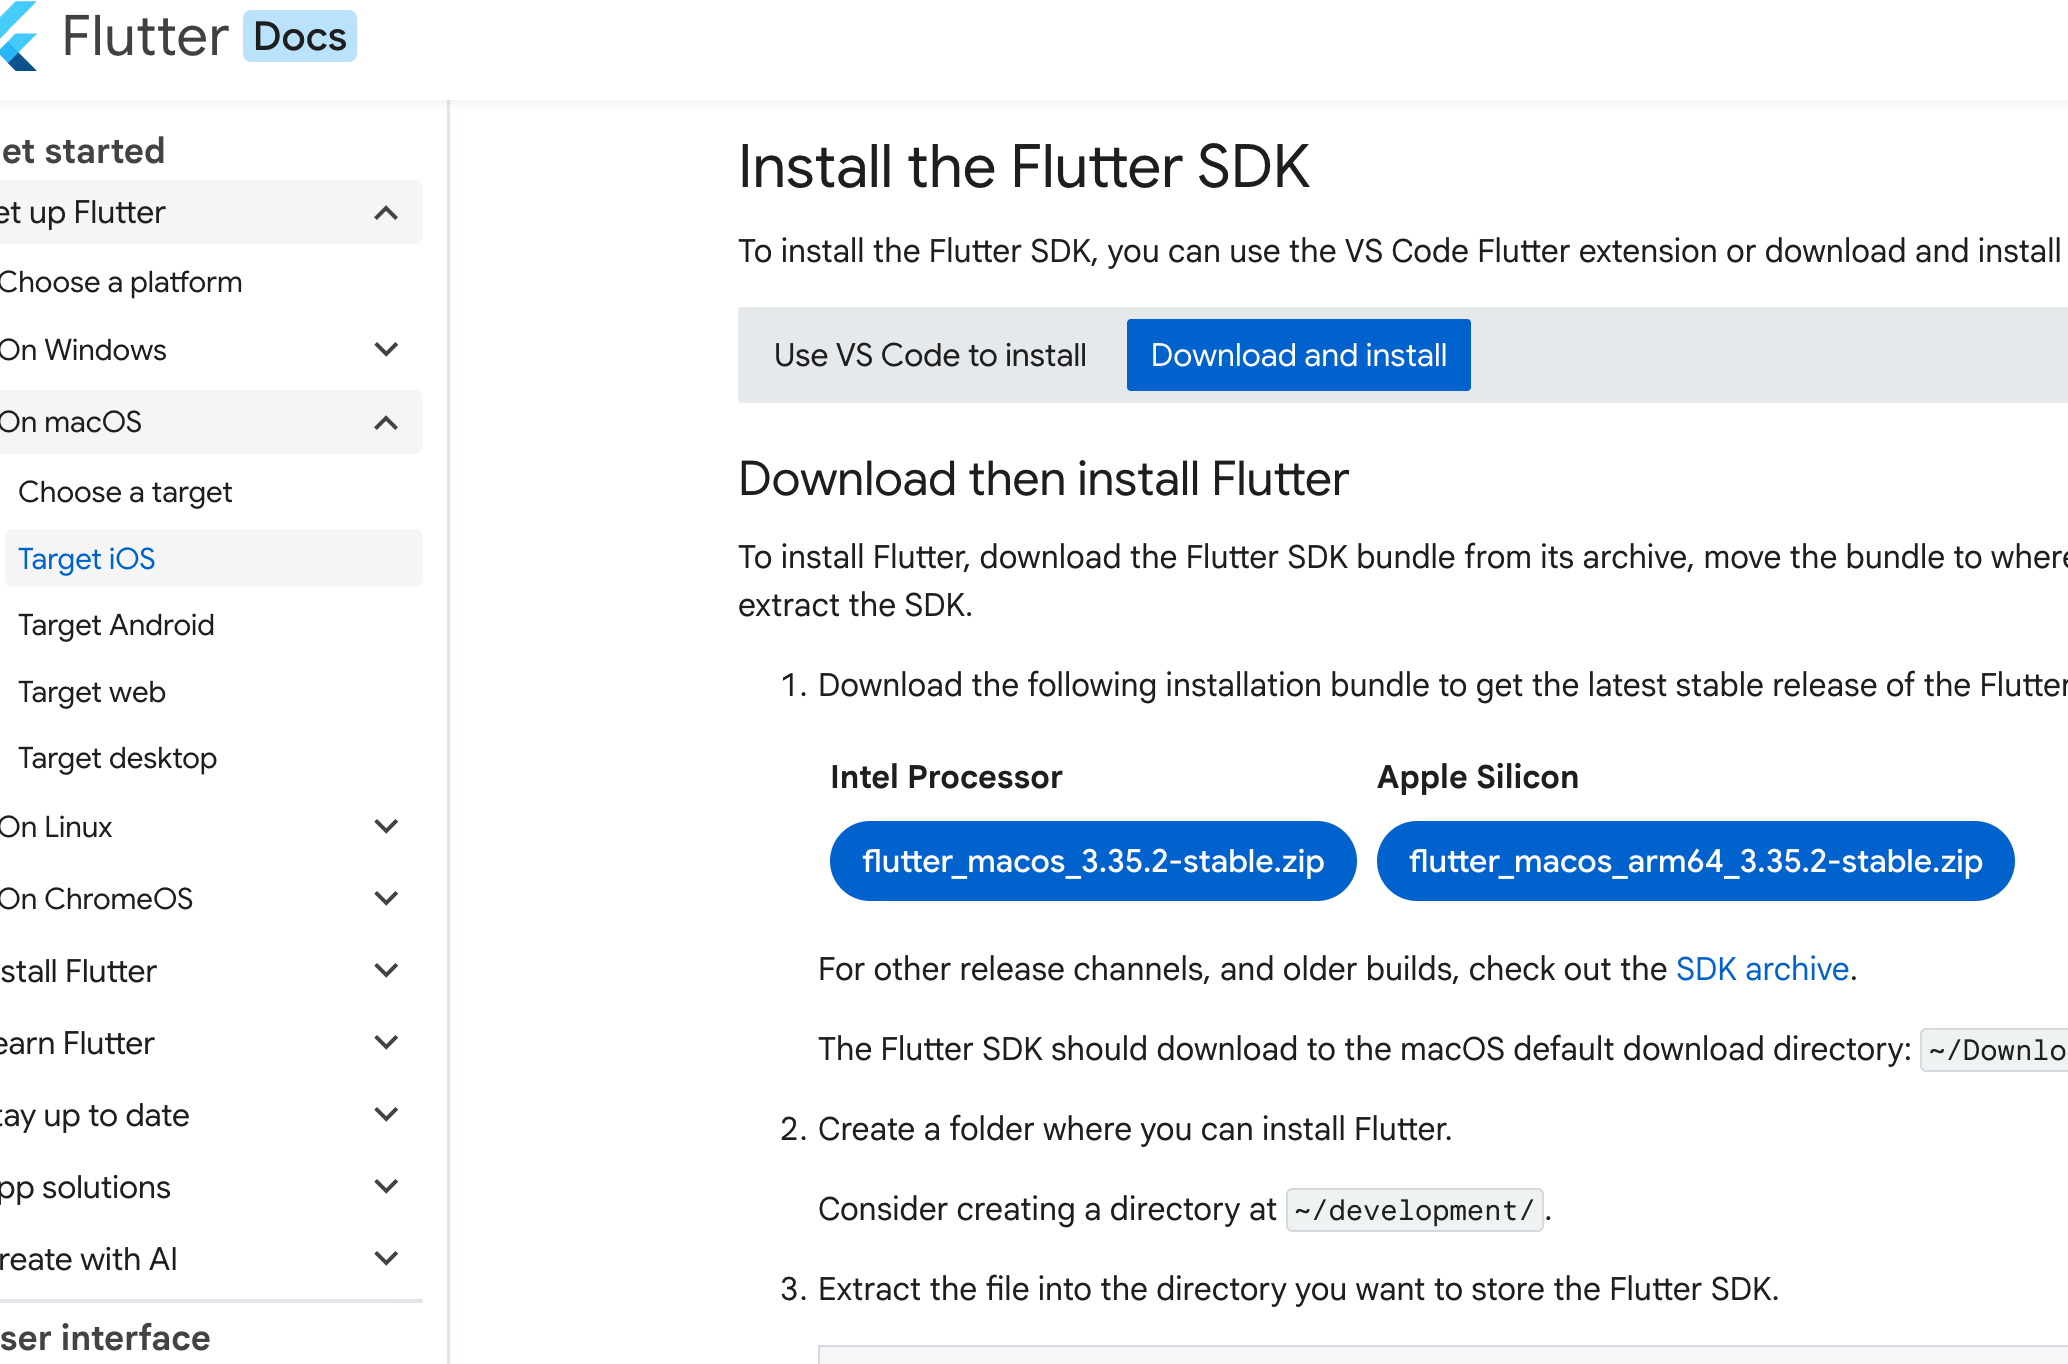Viewport: 2068px width, 1364px height.
Task: Open Target Android in sidebar
Action: [x=116, y=625]
